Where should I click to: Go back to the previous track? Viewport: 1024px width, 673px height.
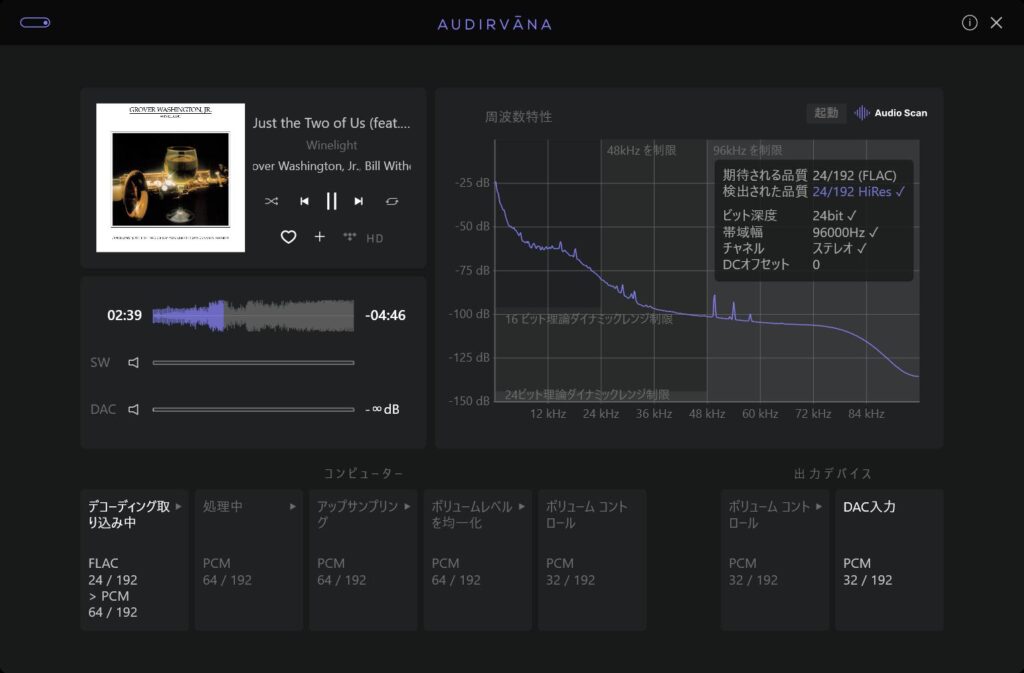(x=304, y=200)
